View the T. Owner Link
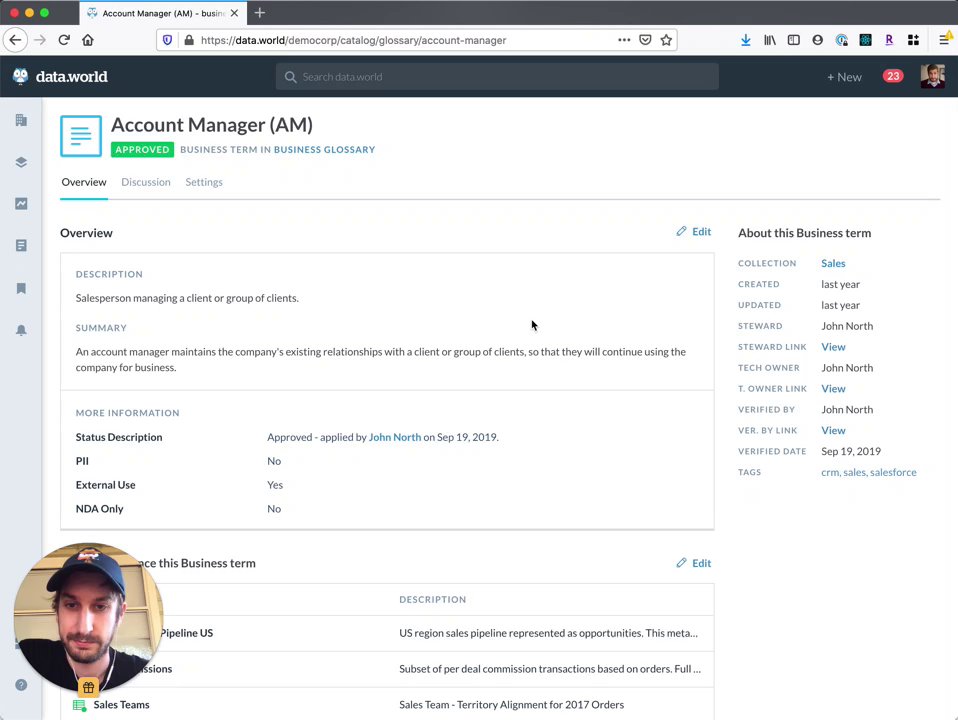The image size is (958, 720). pyautogui.click(x=833, y=389)
